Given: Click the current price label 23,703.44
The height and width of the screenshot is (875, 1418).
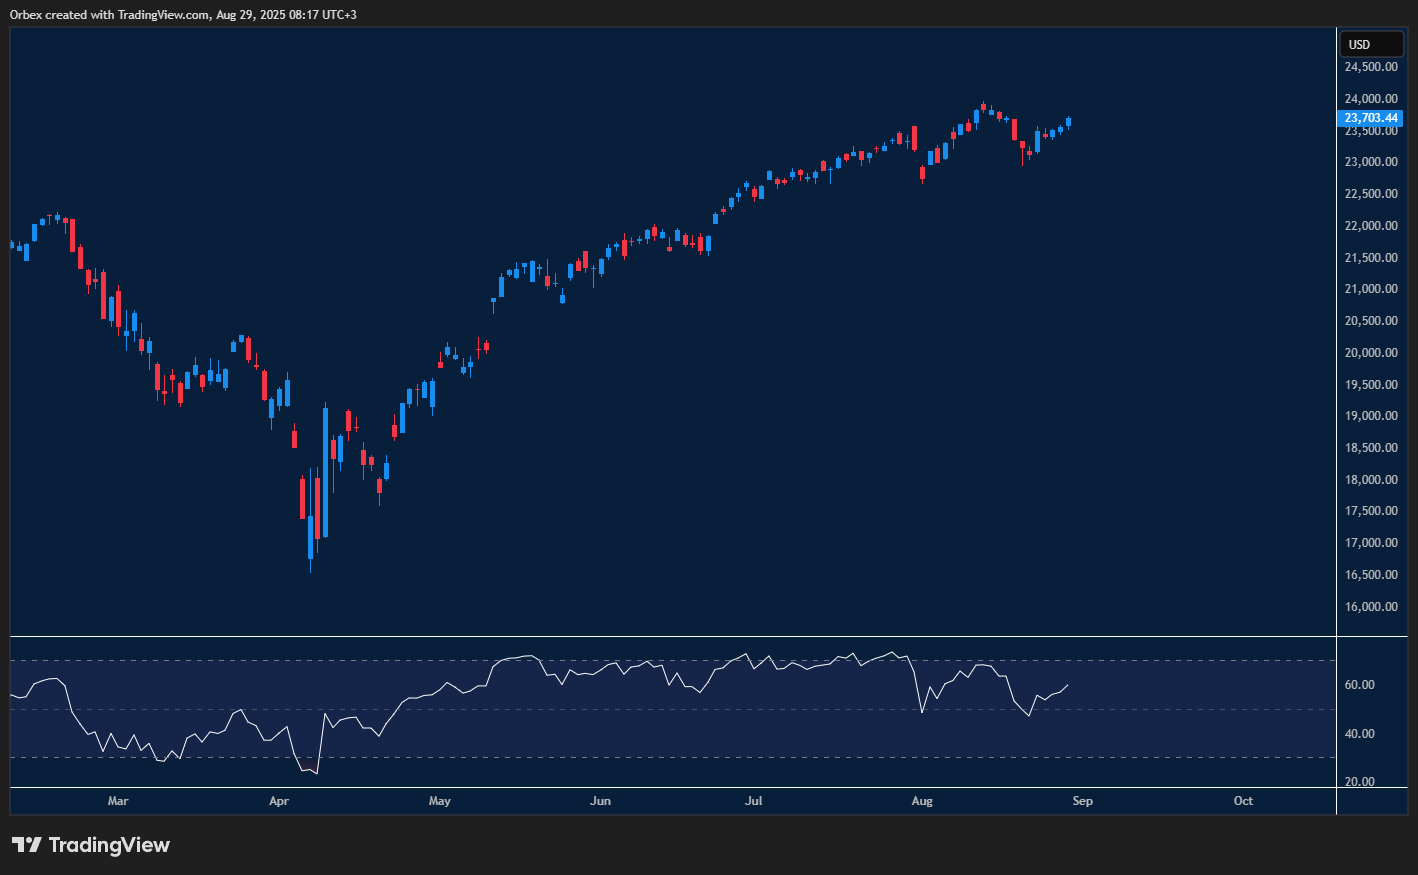Looking at the screenshot, I should (1370, 118).
